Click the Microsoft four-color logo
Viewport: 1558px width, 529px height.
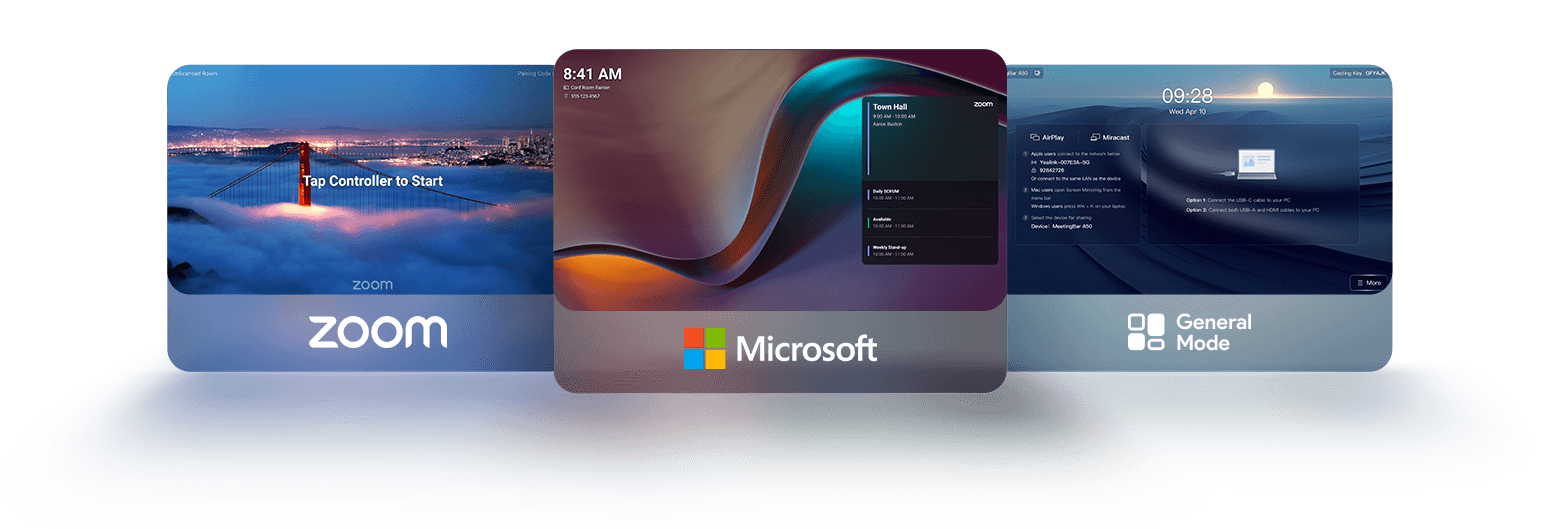click(x=706, y=348)
